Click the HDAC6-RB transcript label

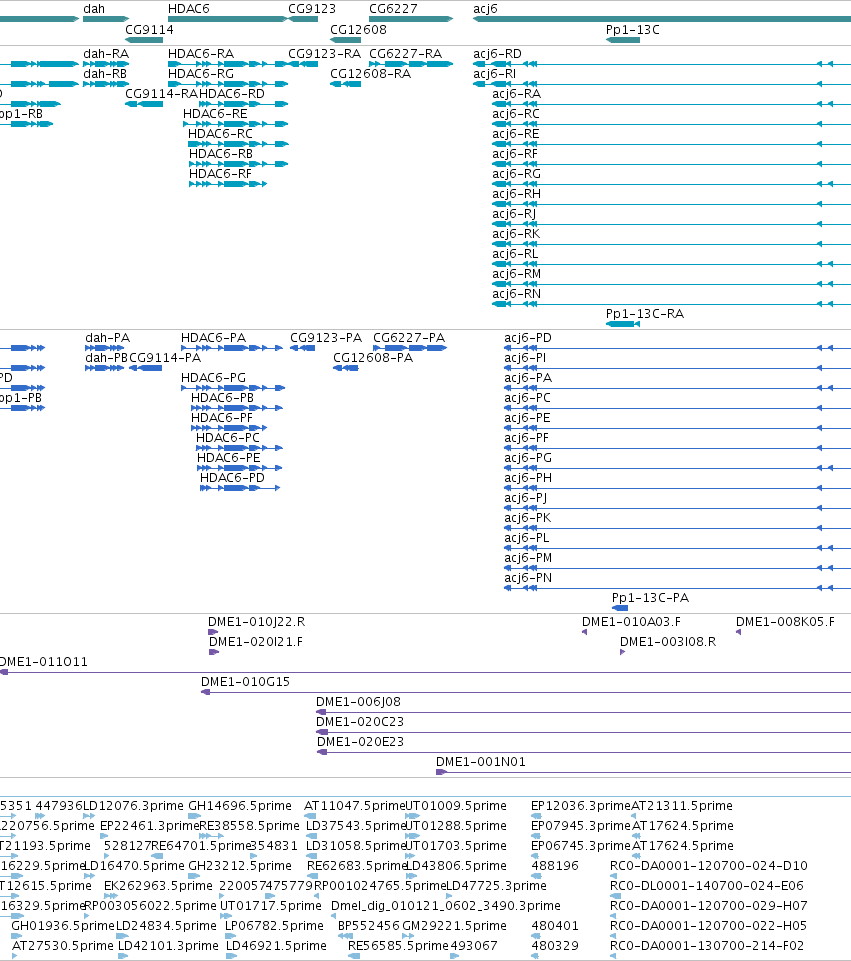221,153
